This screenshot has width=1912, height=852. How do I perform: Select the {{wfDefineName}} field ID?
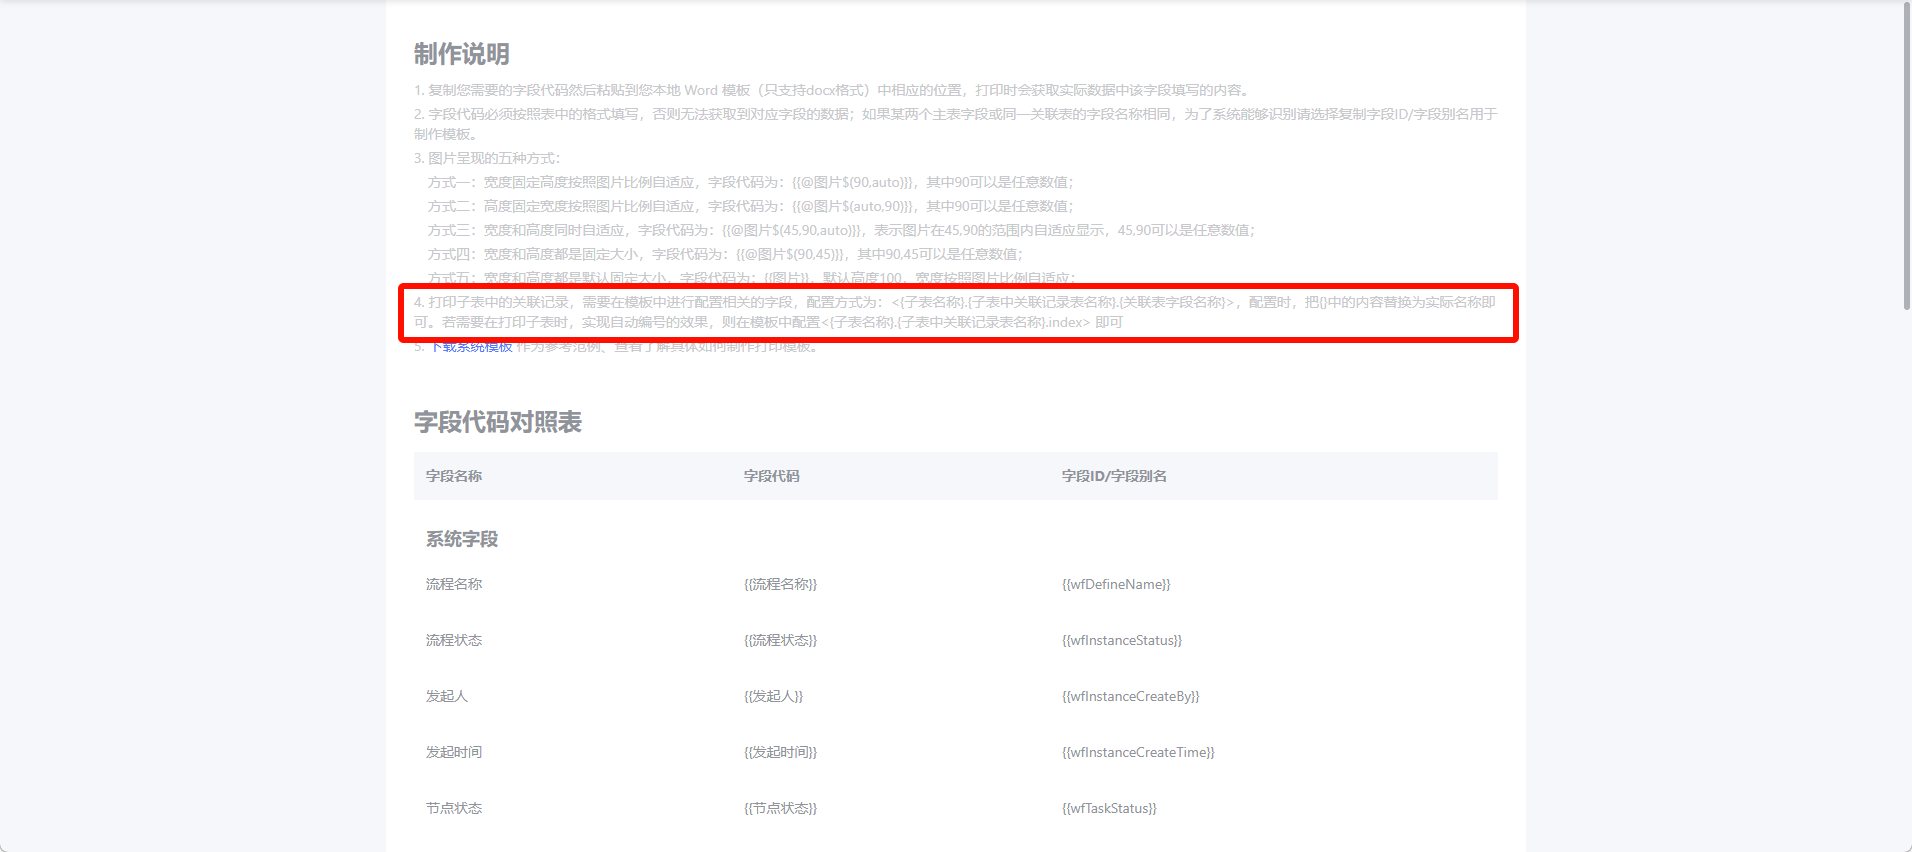click(1116, 584)
